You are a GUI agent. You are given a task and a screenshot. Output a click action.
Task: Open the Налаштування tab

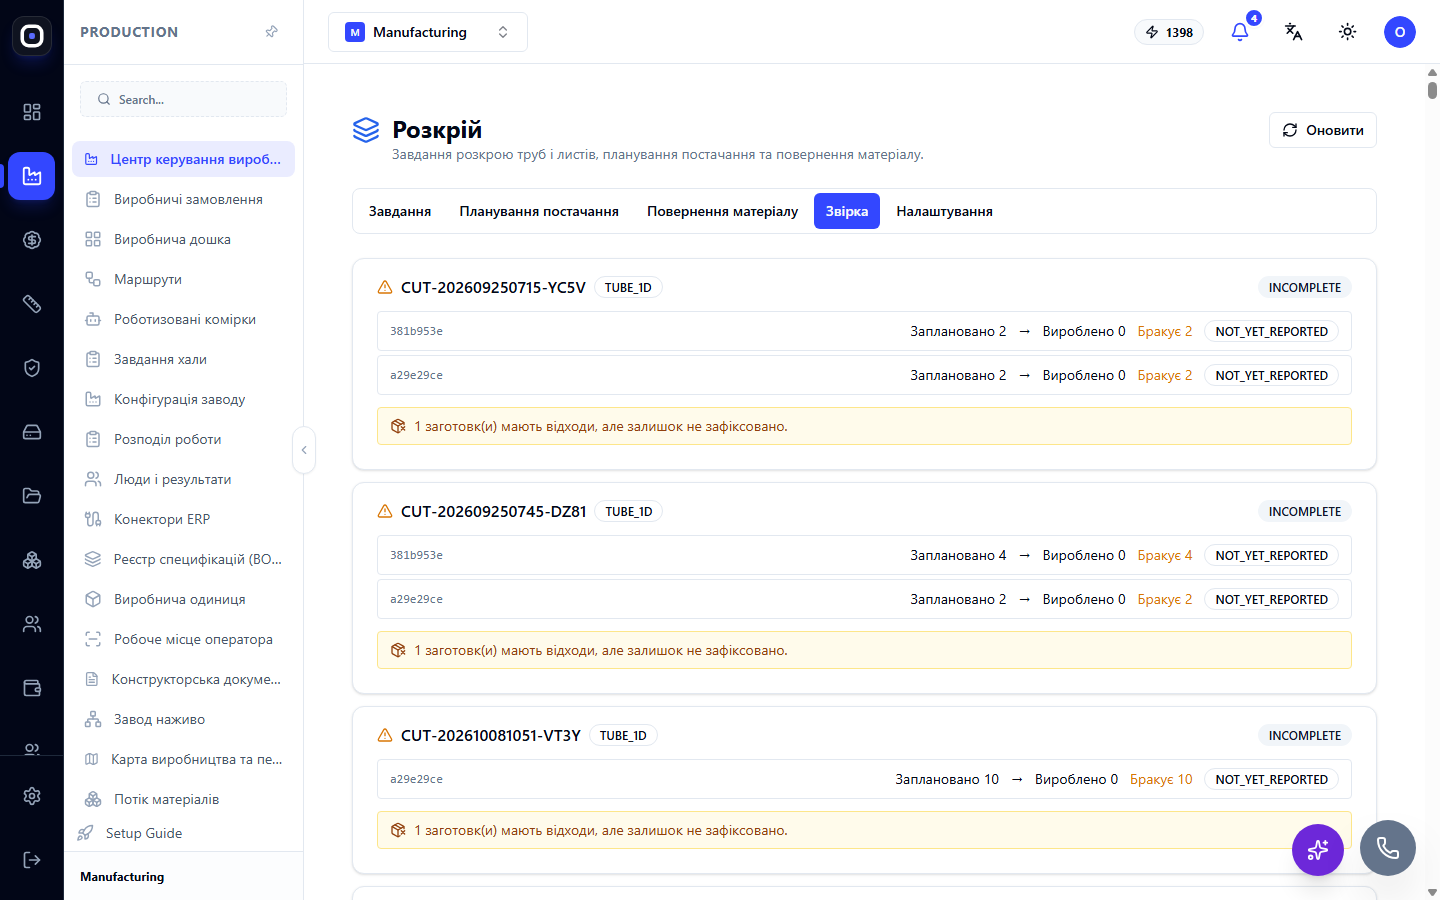coord(944,211)
